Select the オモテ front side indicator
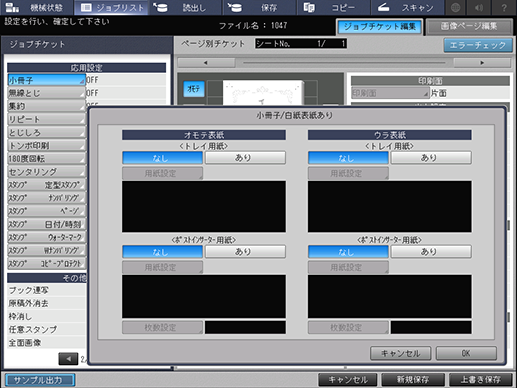This screenshot has width=517, height=388. click(x=194, y=89)
